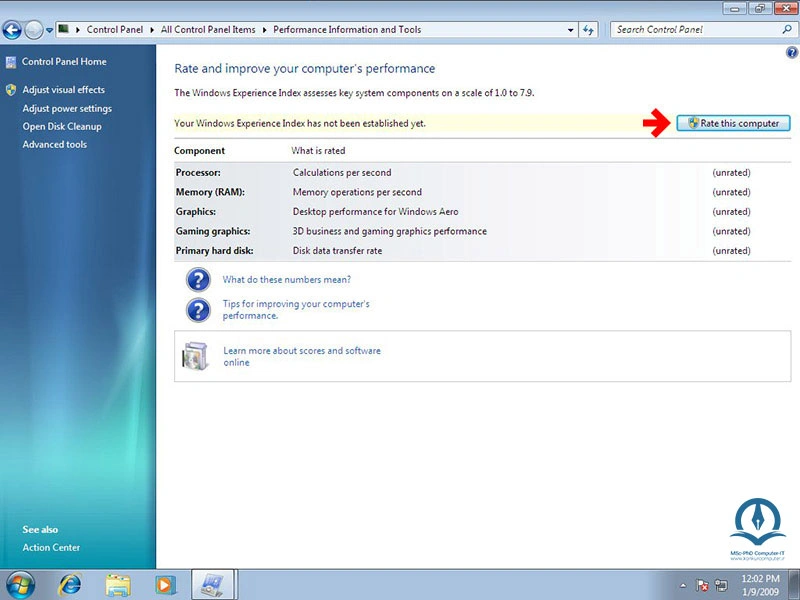800x600 pixels.
Task: Select Control Panel in the breadcrumb
Action: pos(115,30)
